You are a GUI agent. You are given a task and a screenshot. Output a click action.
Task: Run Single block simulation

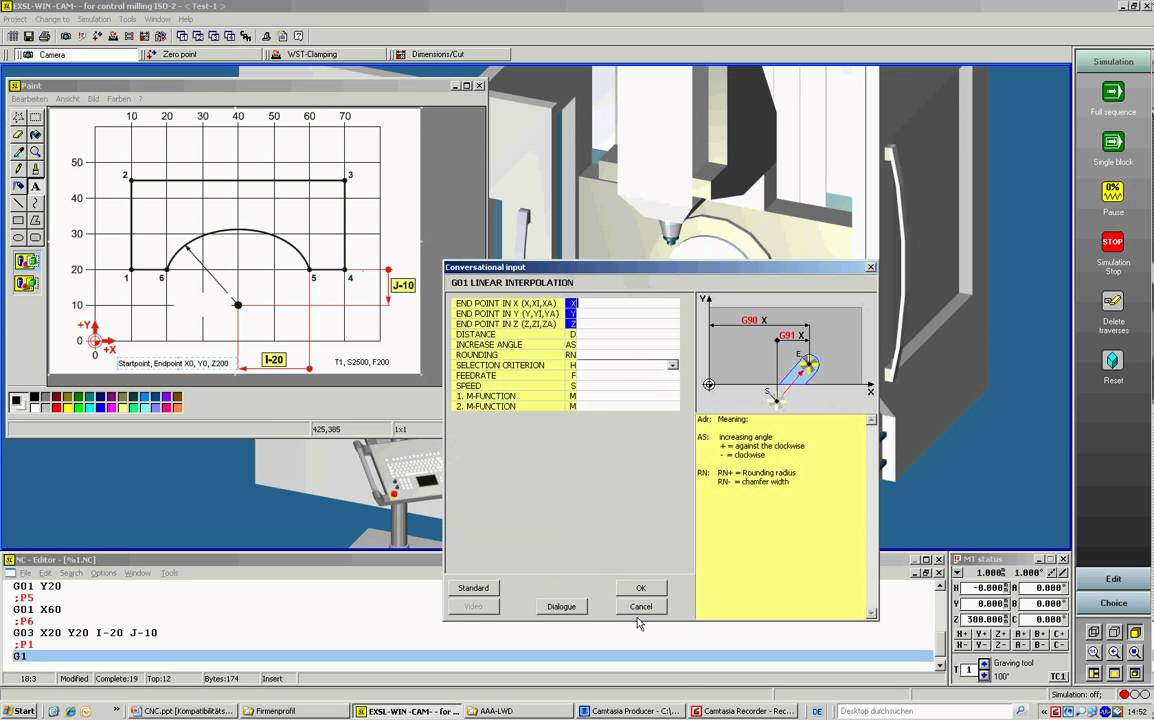pyautogui.click(x=1113, y=142)
